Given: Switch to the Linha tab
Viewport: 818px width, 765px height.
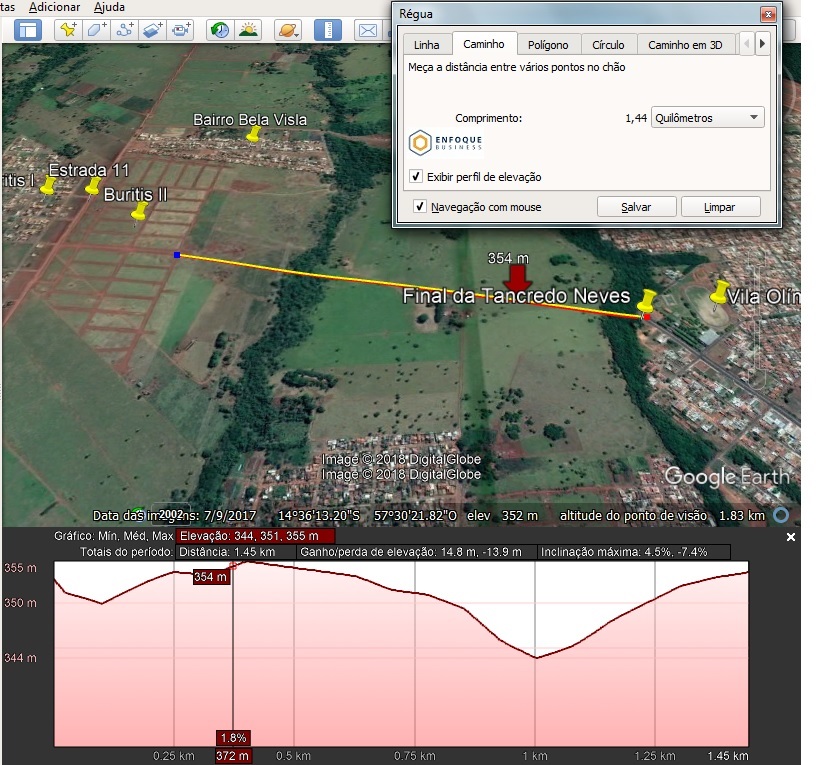Looking at the screenshot, I should pyautogui.click(x=426, y=45).
